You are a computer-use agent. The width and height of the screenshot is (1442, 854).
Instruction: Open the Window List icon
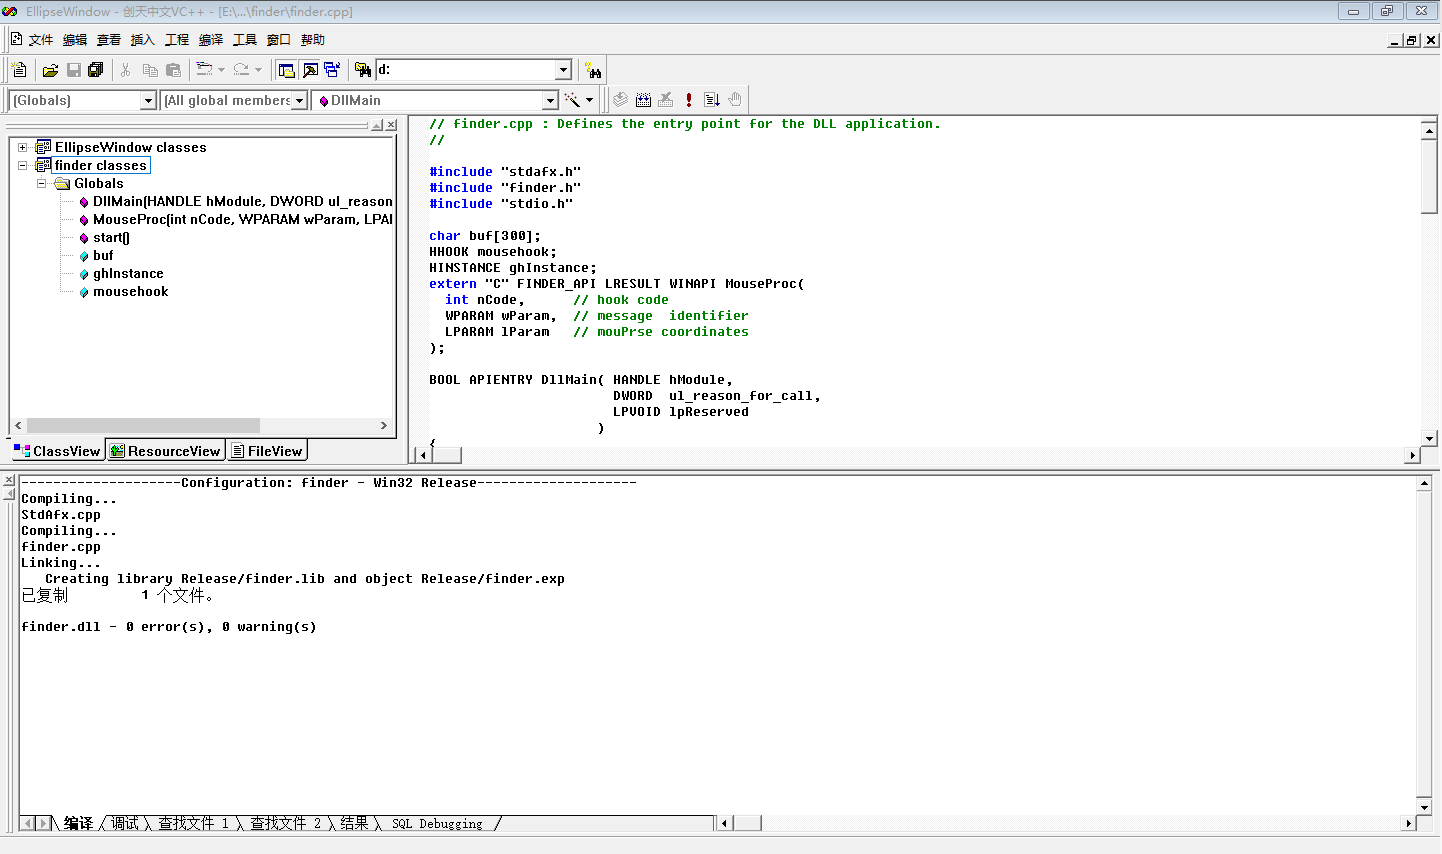click(x=332, y=70)
